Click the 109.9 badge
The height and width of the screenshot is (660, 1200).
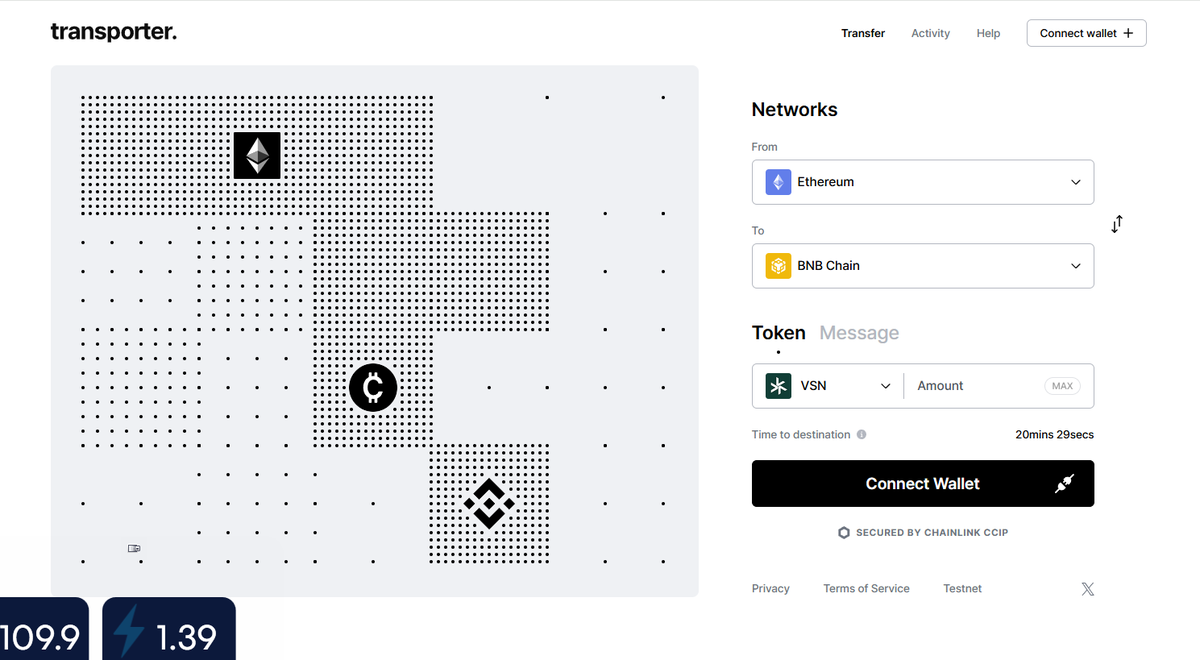click(x=44, y=629)
